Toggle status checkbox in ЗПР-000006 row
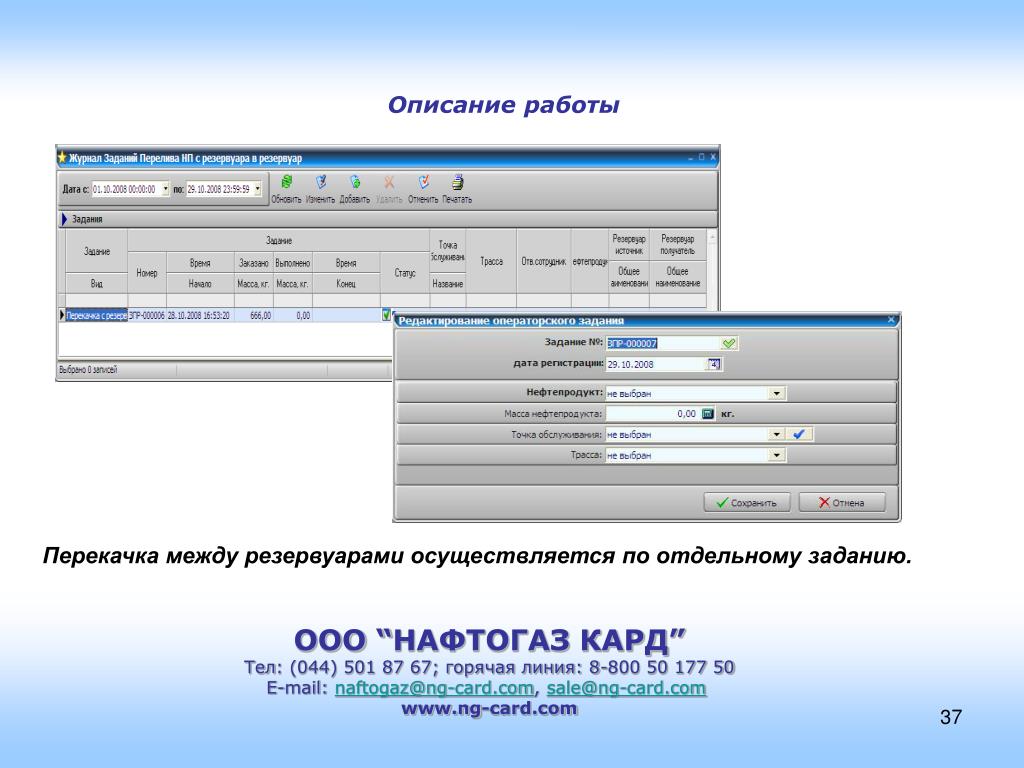This screenshot has height=768, width=1024. [386, 315]
